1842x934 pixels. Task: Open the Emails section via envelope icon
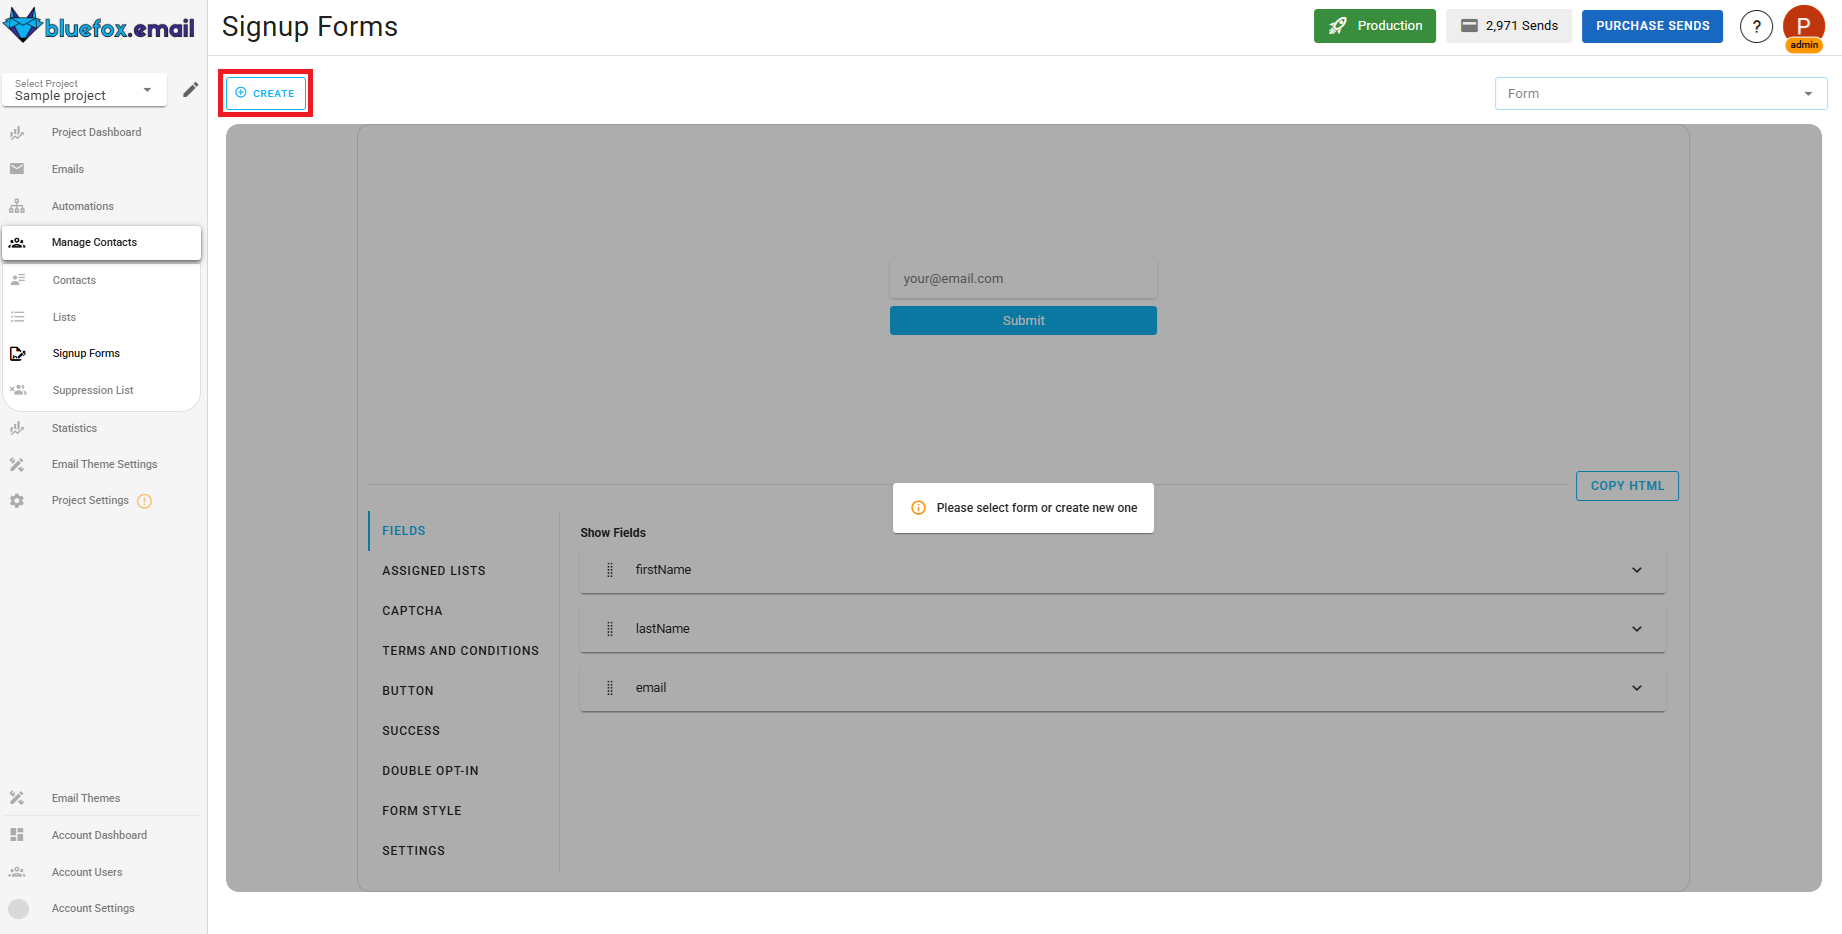17,168
